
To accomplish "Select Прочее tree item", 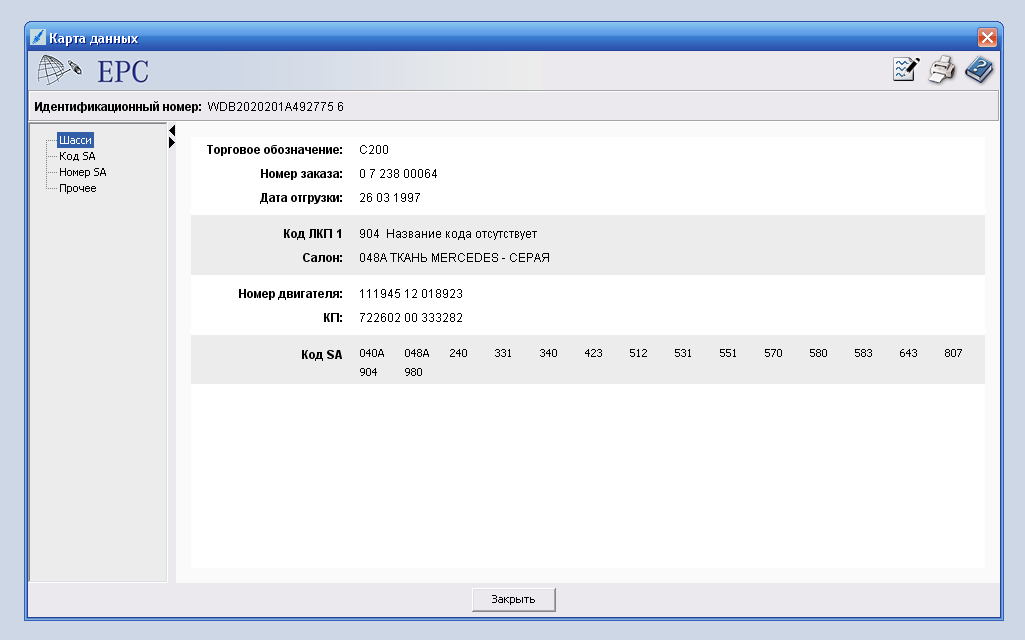I will point(77,188).
